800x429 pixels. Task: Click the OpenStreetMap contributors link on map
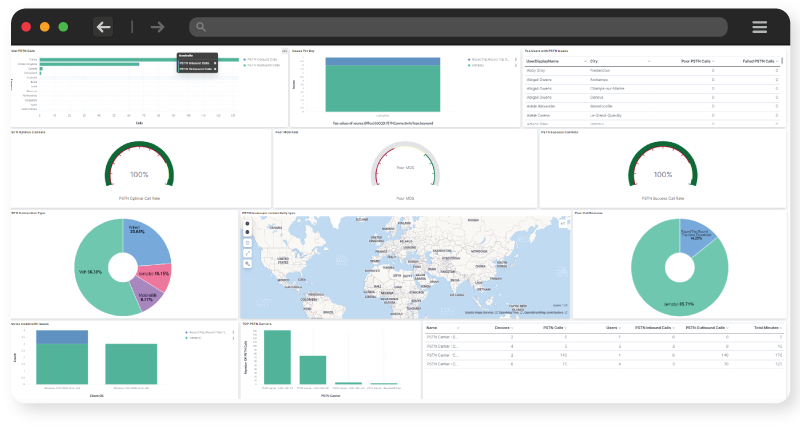[x=546, y=313]
